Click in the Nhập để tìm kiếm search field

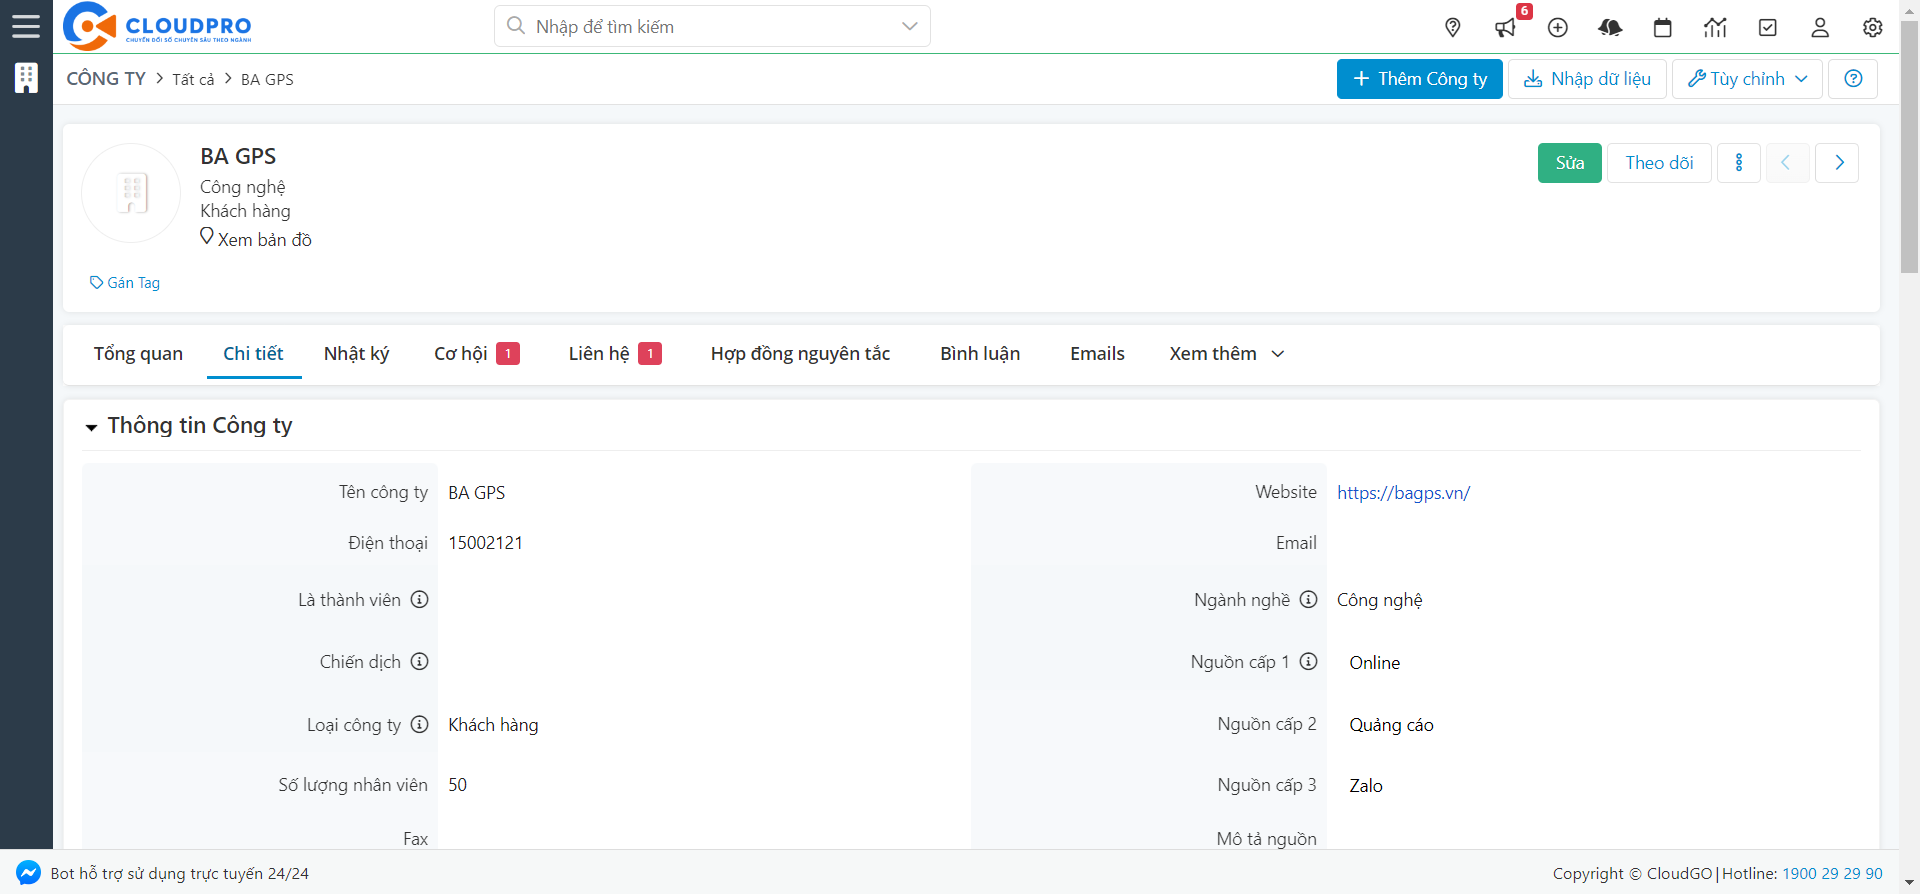pos(712,26)
